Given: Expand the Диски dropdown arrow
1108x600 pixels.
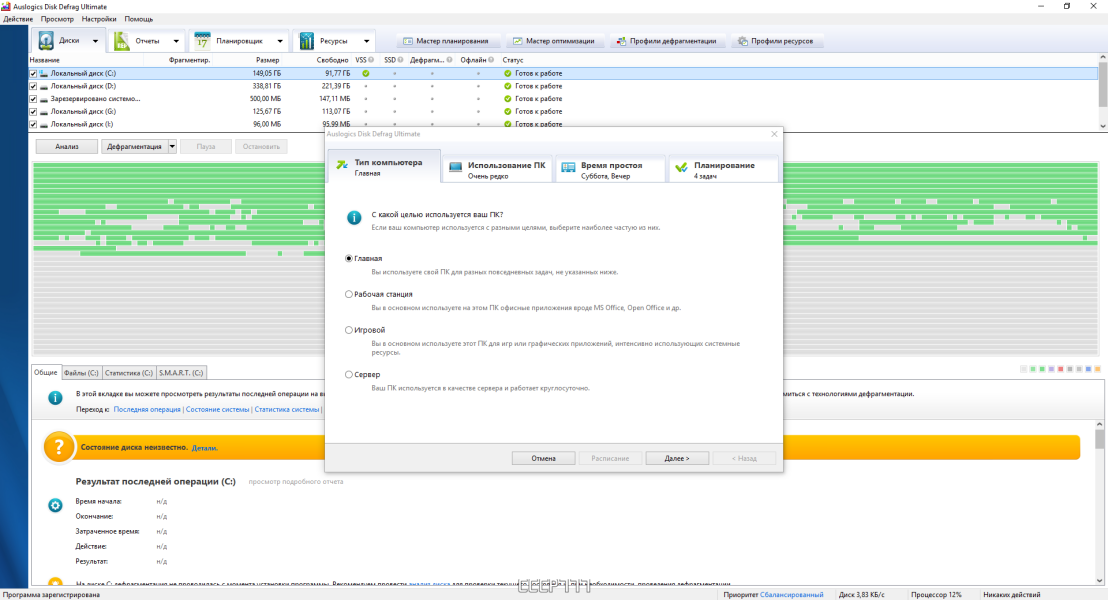Looking at the screenshot, I should [x=95, y=41].
